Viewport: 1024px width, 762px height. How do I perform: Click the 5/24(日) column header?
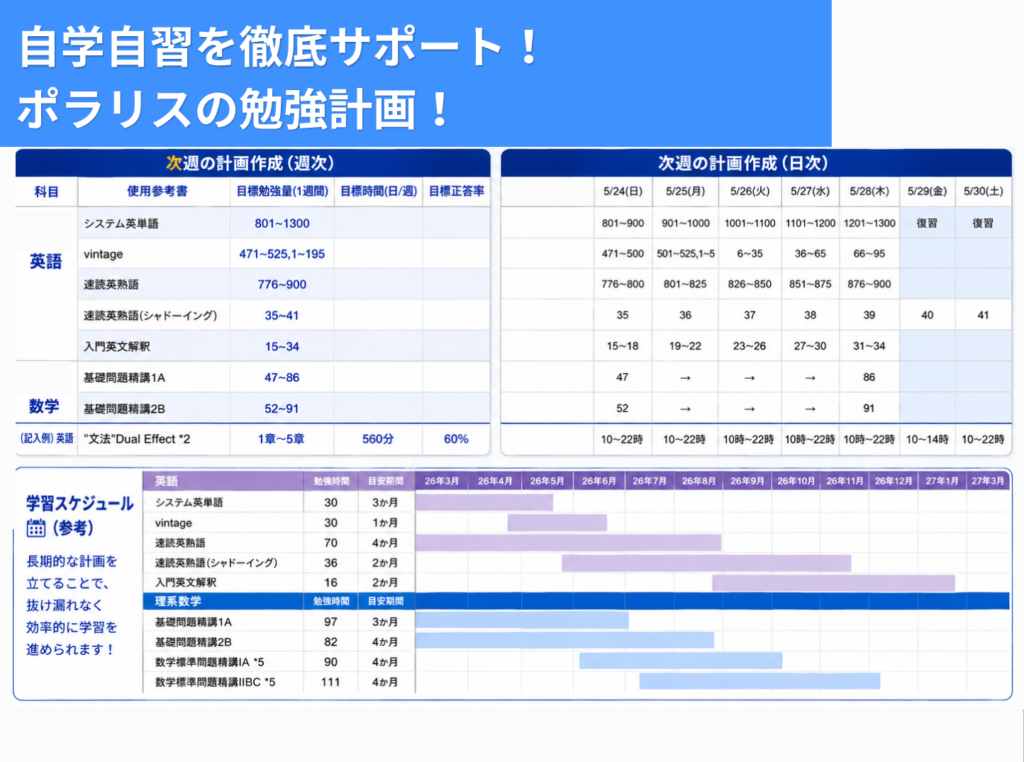point(622,191)
